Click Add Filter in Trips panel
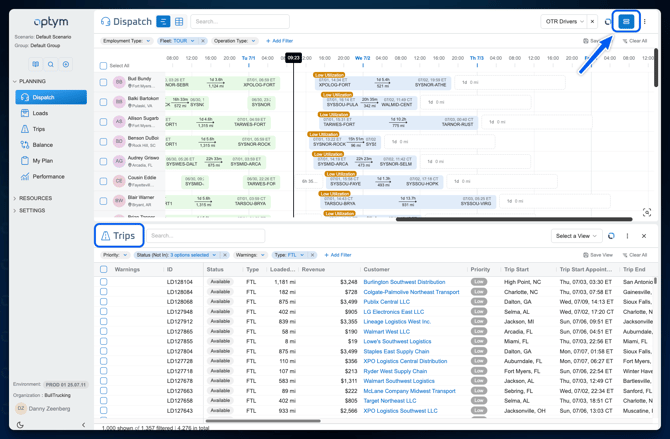Screen dimensions: 670x439 (x=338, y=255)
